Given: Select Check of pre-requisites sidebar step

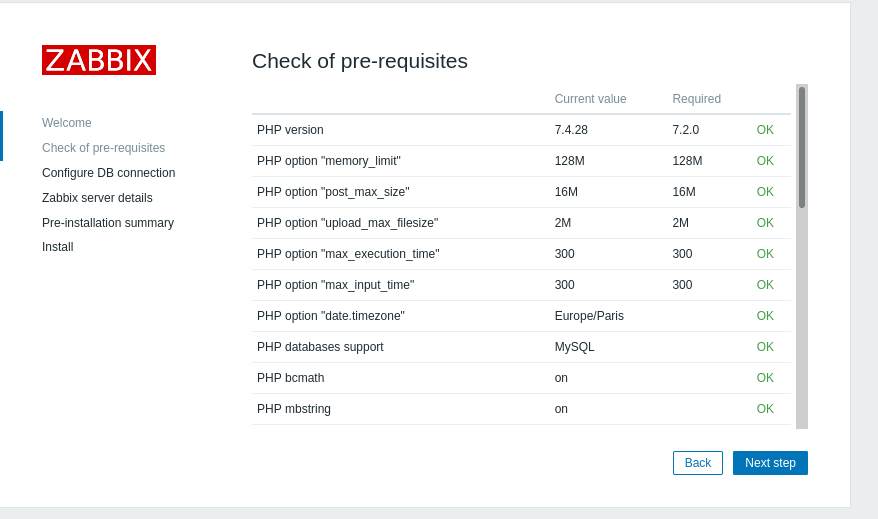Looking at the screenshot, I should pos(103,148).
